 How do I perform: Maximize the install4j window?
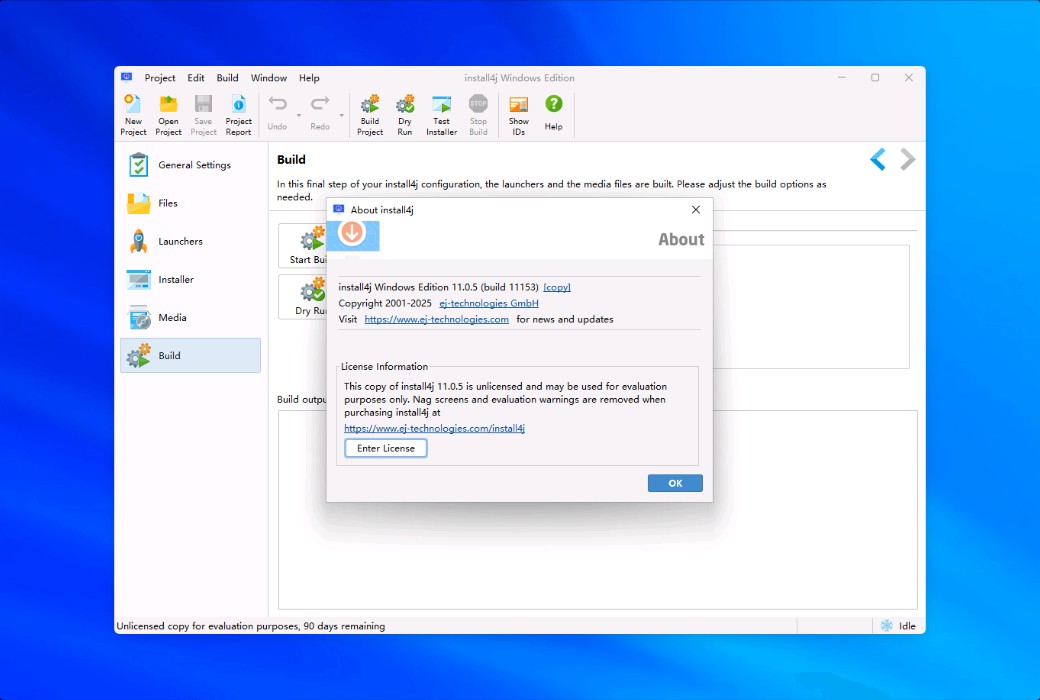pyautogui.click(x=875, y=78)
